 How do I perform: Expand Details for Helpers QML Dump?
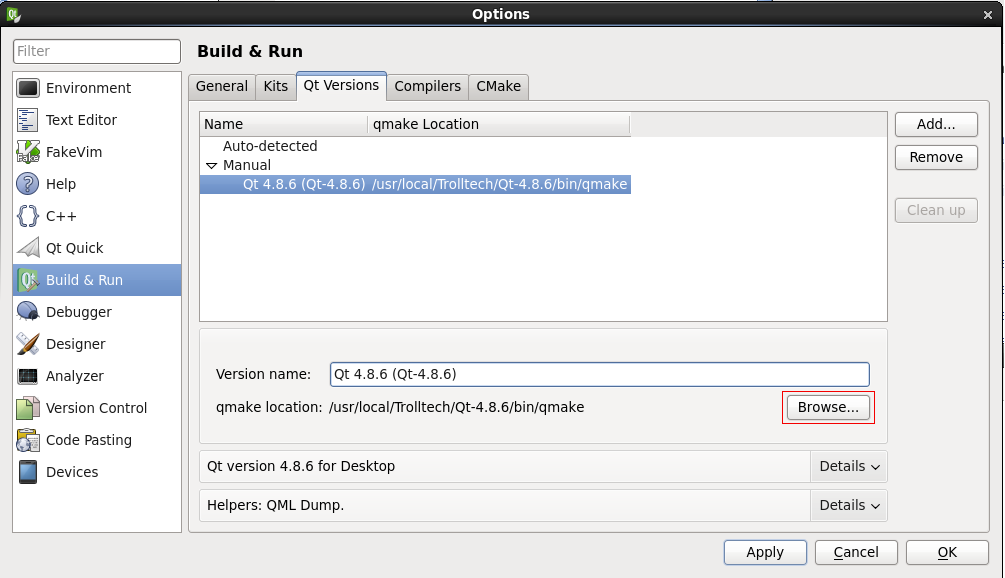coord(848,505)
